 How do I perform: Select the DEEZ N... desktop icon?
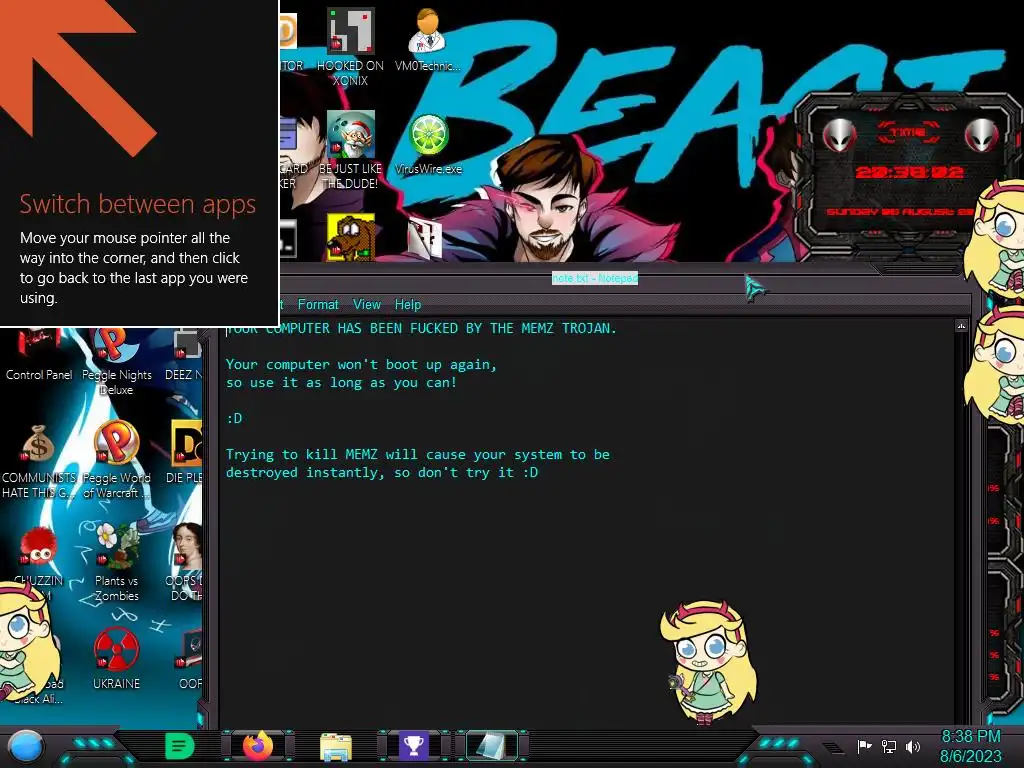[x=185, y=356]
